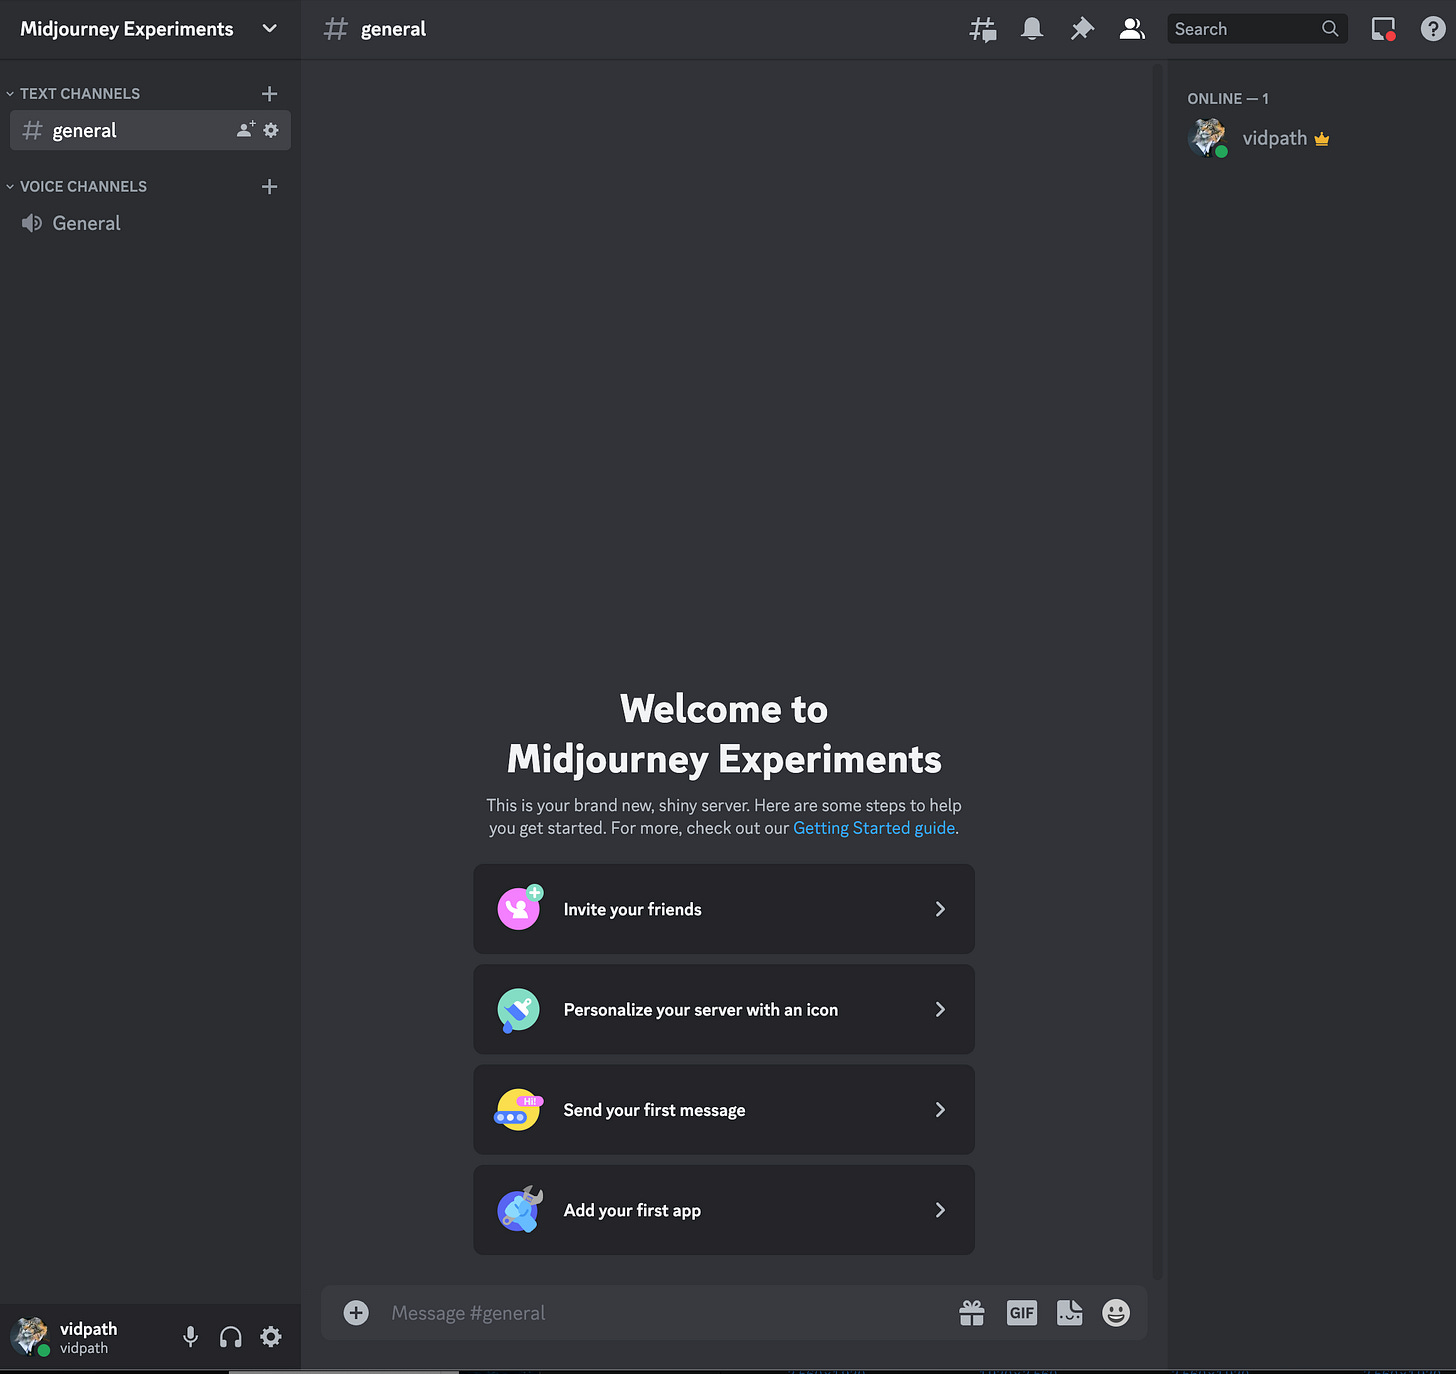
Task: Open User Settings gear icon
Action: point(271,1337)
